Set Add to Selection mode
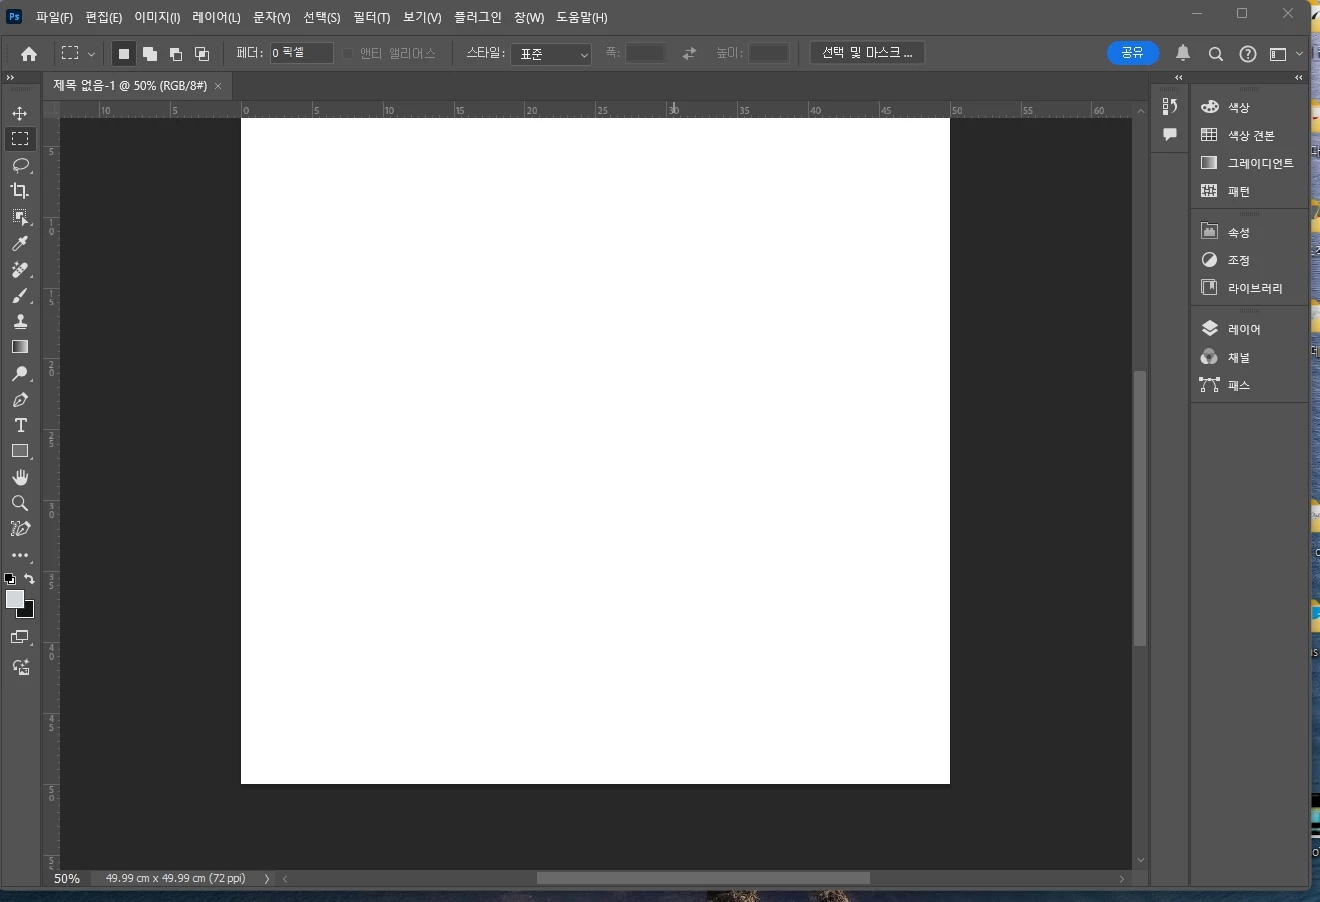The height and width of the screenshot is (902, 1320). coord(150,54)
